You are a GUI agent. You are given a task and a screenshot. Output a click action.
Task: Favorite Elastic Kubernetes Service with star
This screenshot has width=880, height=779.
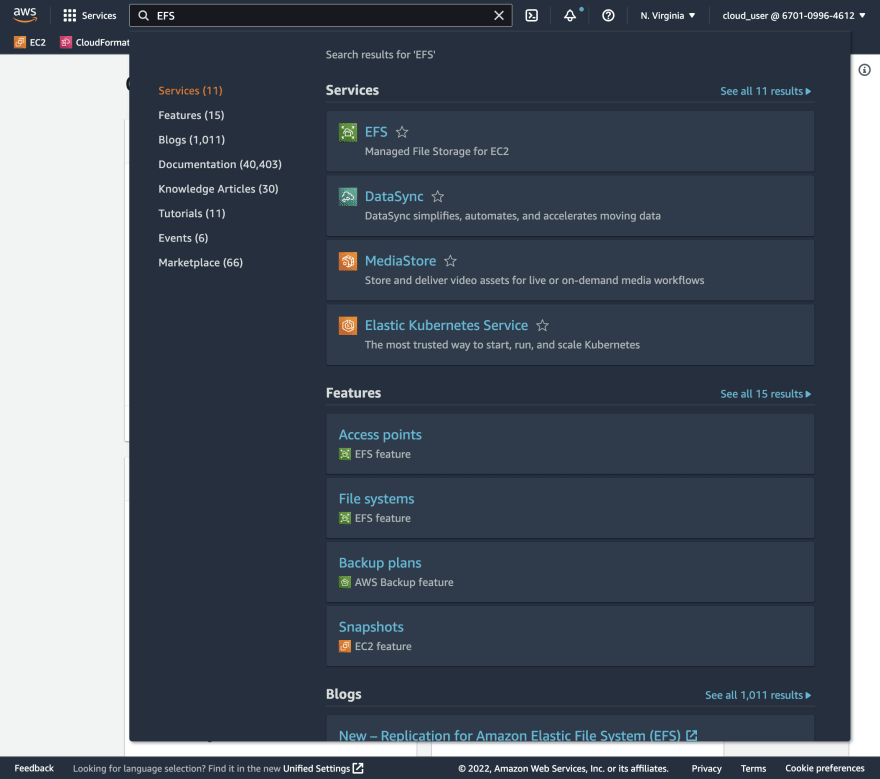coord(542,326)
